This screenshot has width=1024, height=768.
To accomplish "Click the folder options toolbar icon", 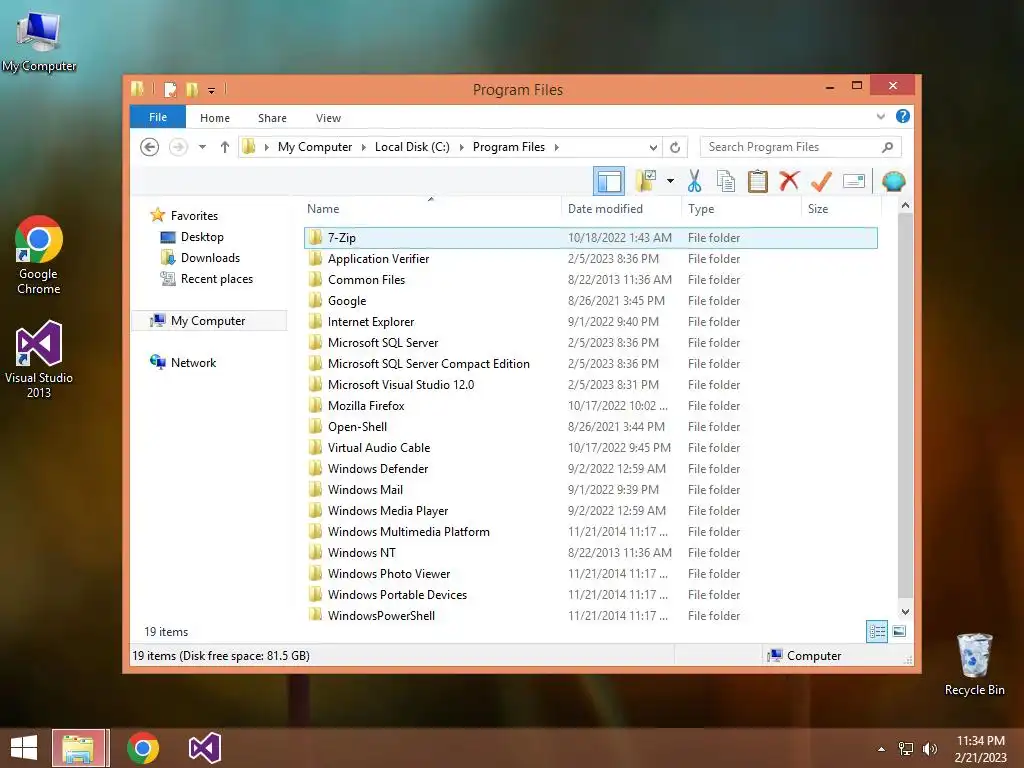I will tap(646, 181).
